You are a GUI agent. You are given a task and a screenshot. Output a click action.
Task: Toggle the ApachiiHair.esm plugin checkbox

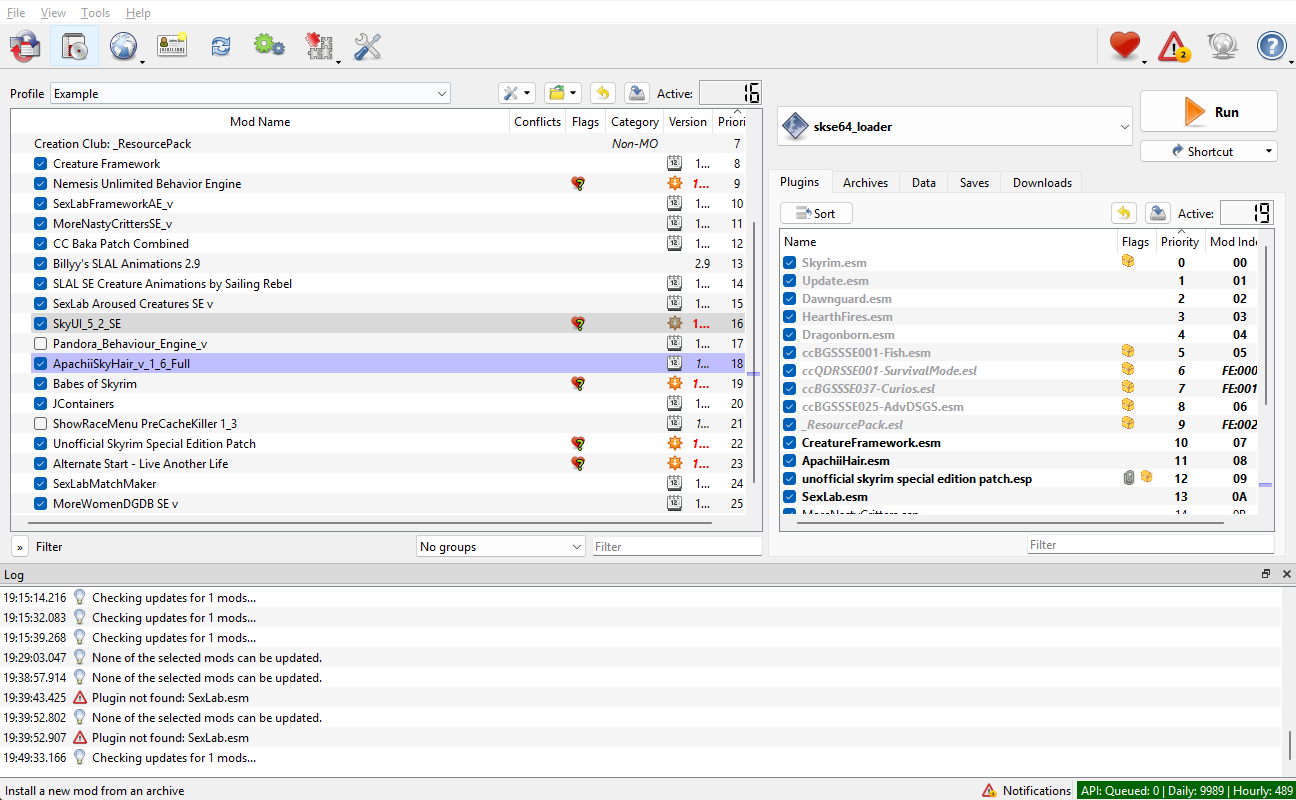[790, 461]
